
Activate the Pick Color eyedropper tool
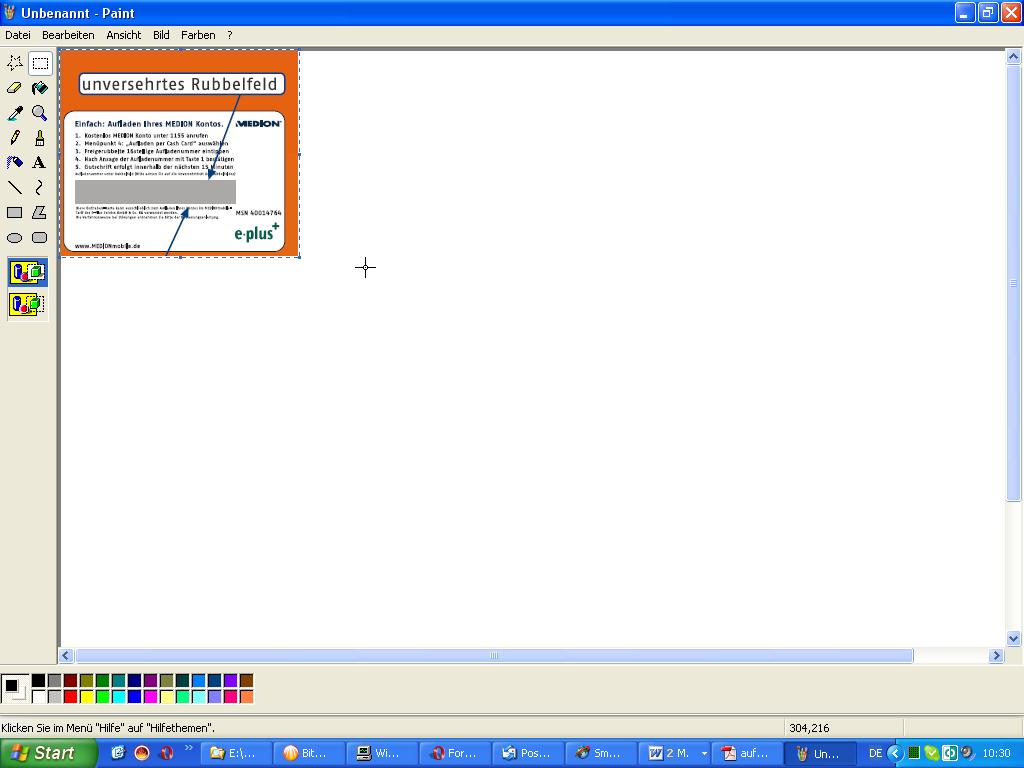coord(14,113)
